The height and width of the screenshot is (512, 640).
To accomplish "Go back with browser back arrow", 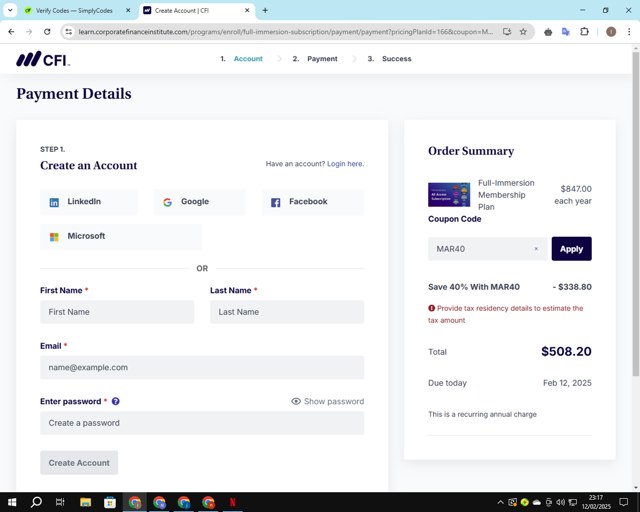I will coord(11,31).
